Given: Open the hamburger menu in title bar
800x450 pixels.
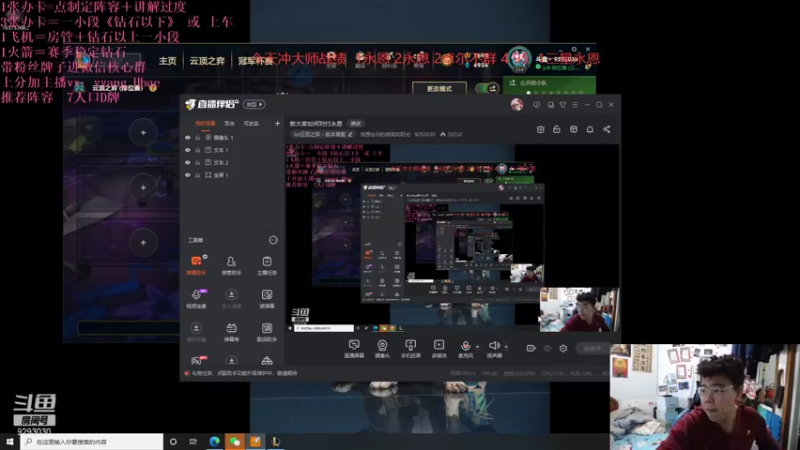Looking at the screenshot, I should (x=575, y=105).
